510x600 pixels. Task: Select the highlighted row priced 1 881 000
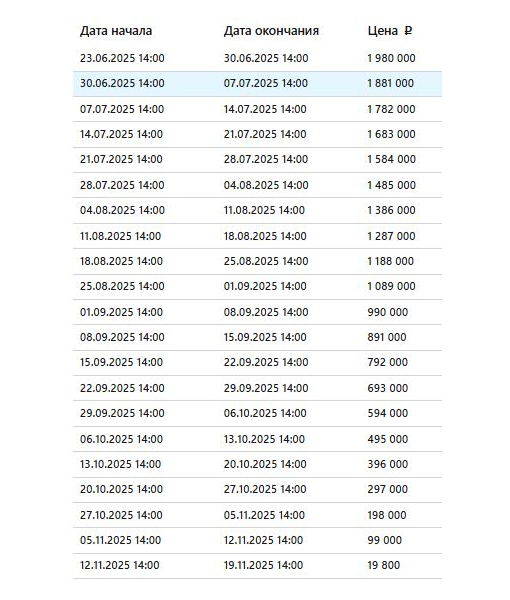pos(257,83)
